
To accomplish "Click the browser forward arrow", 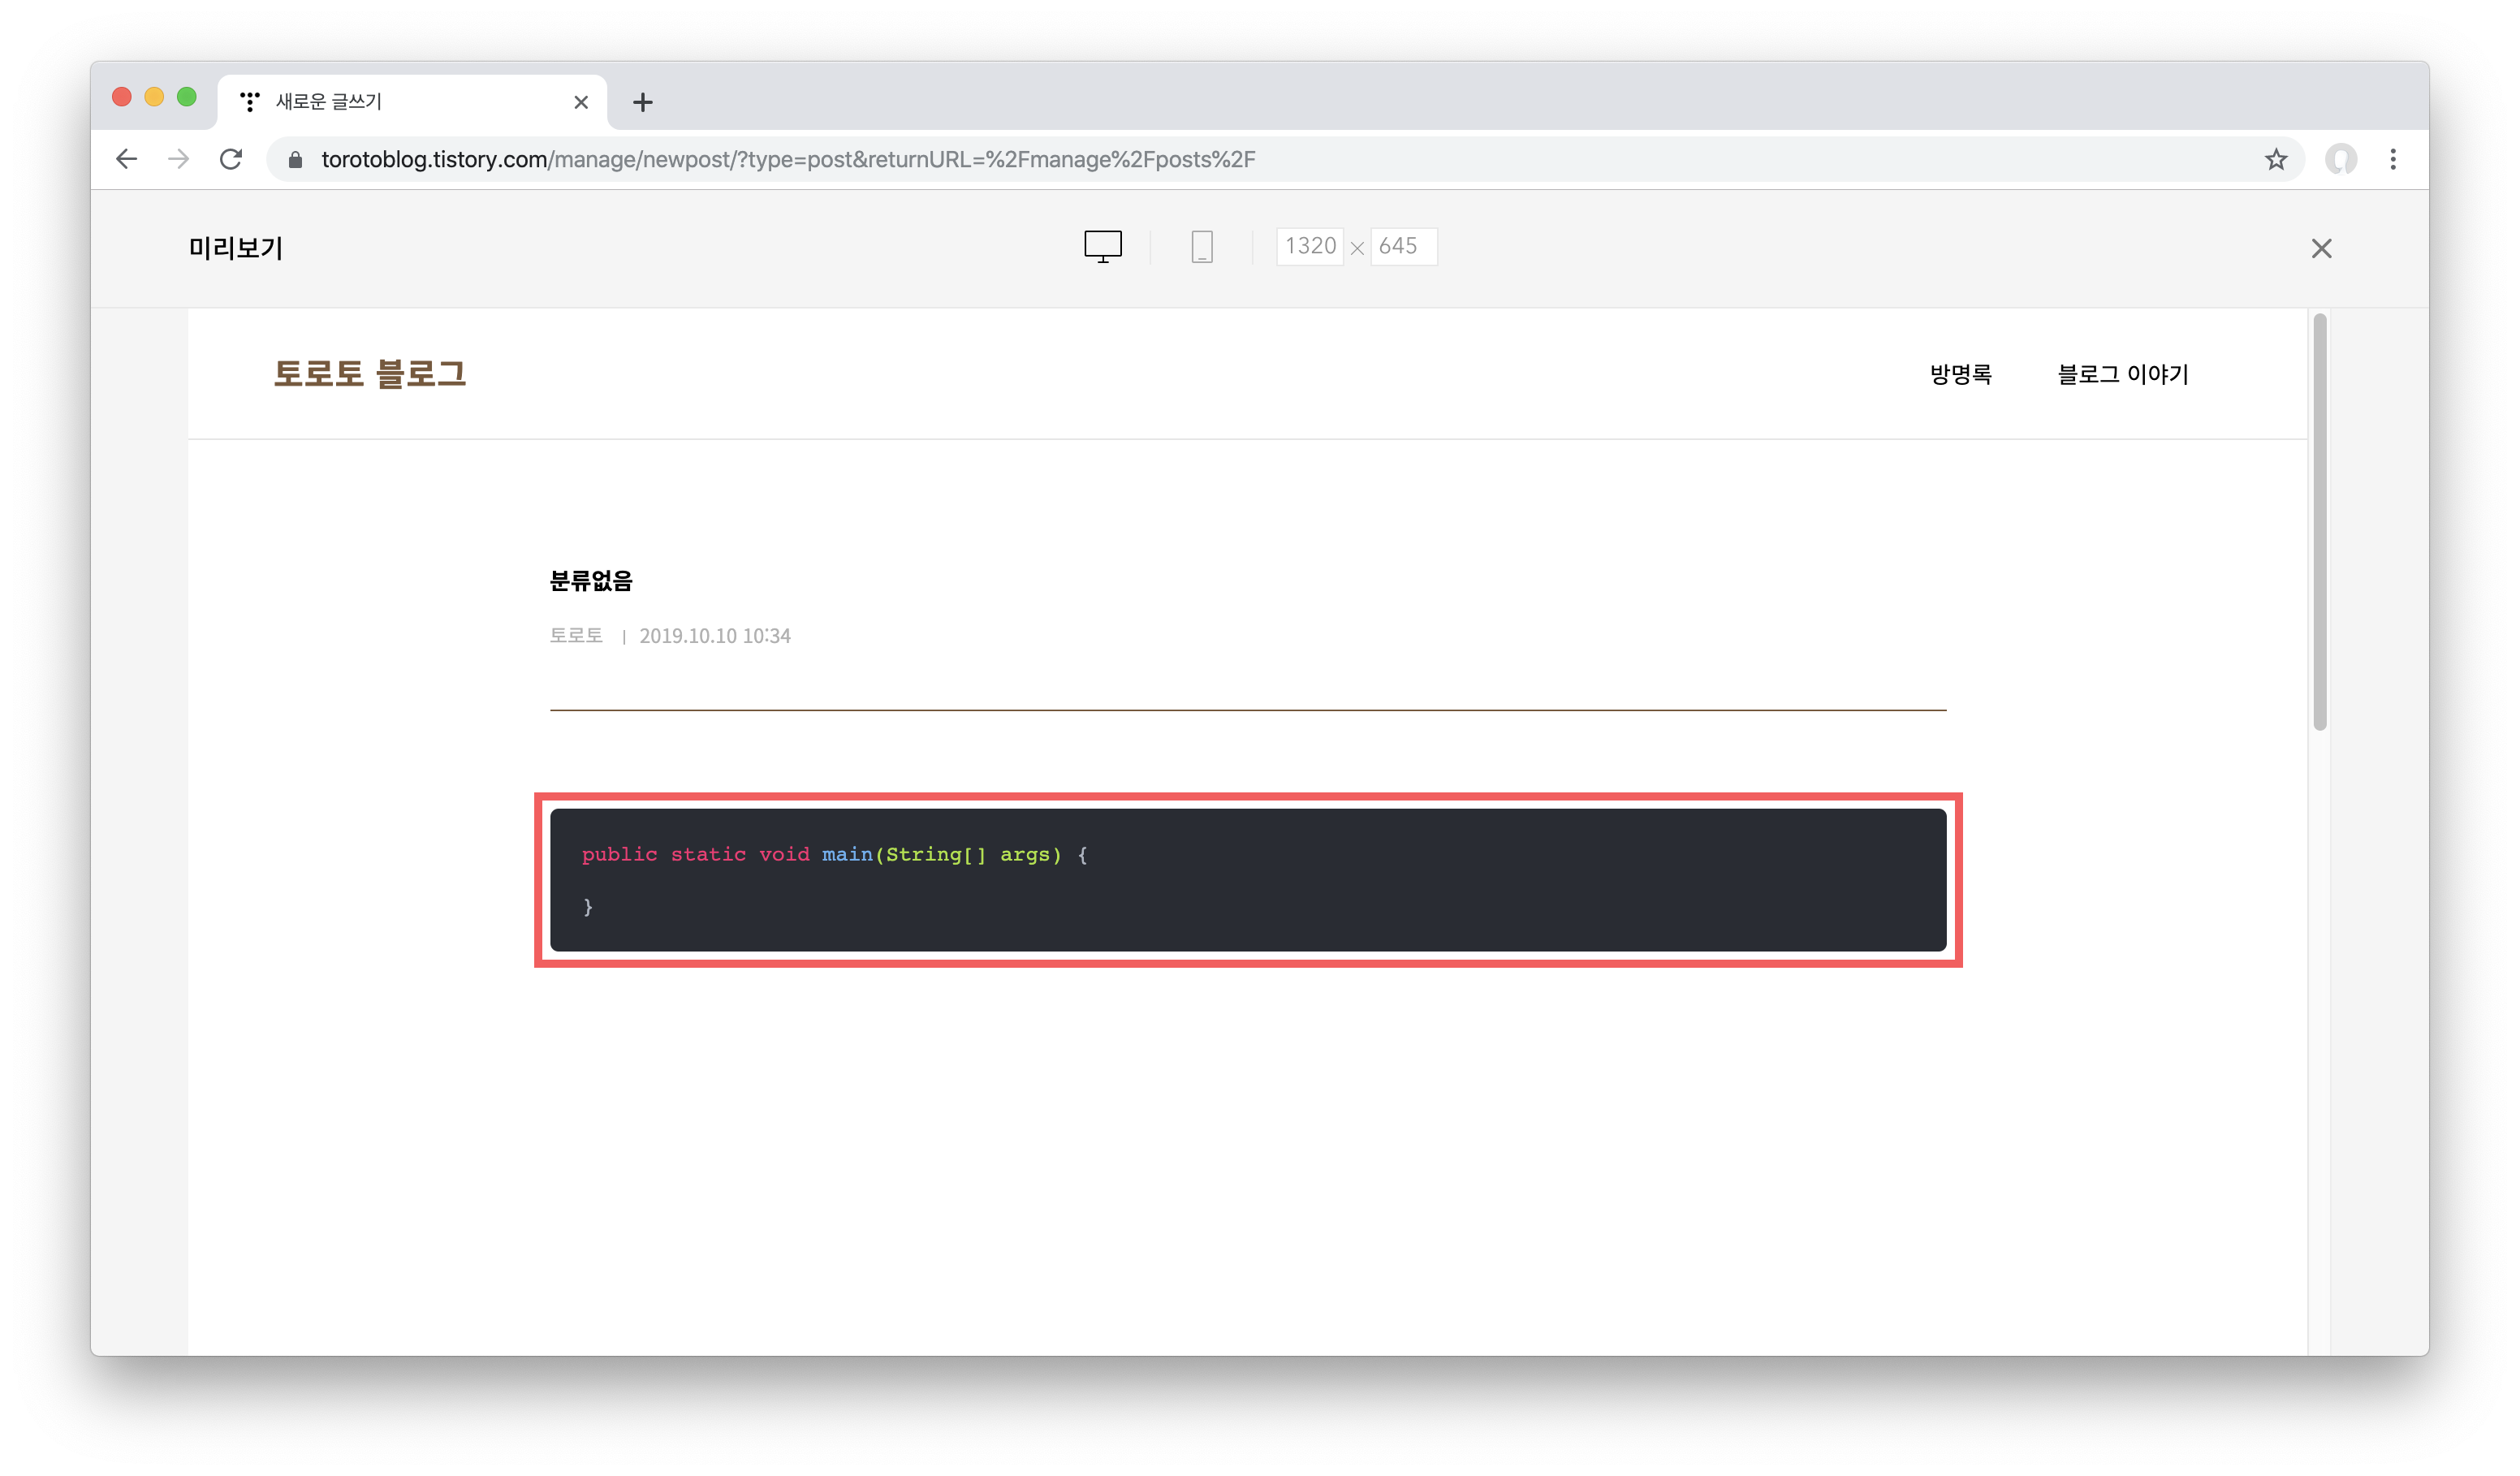I will click(179, 159).
